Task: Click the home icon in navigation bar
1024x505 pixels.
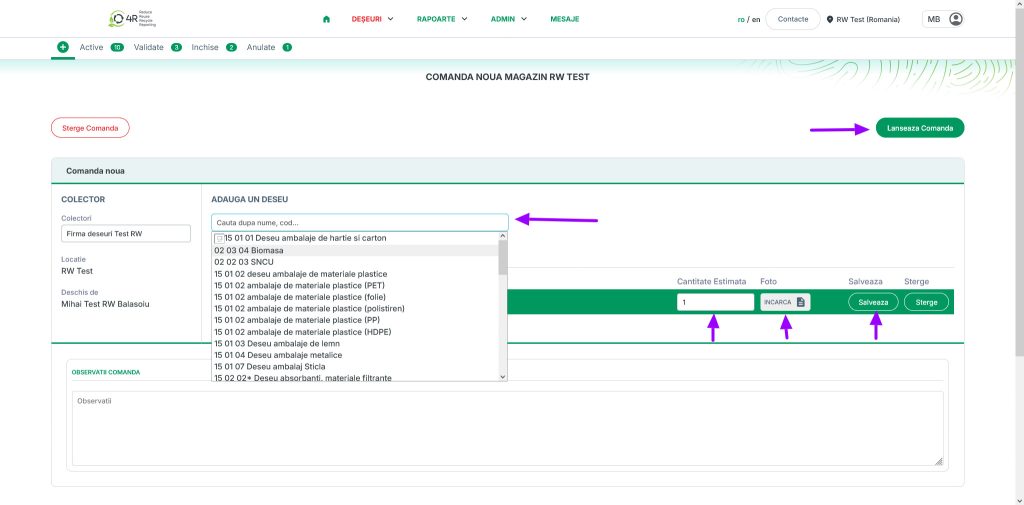Action: click(326, 19)
